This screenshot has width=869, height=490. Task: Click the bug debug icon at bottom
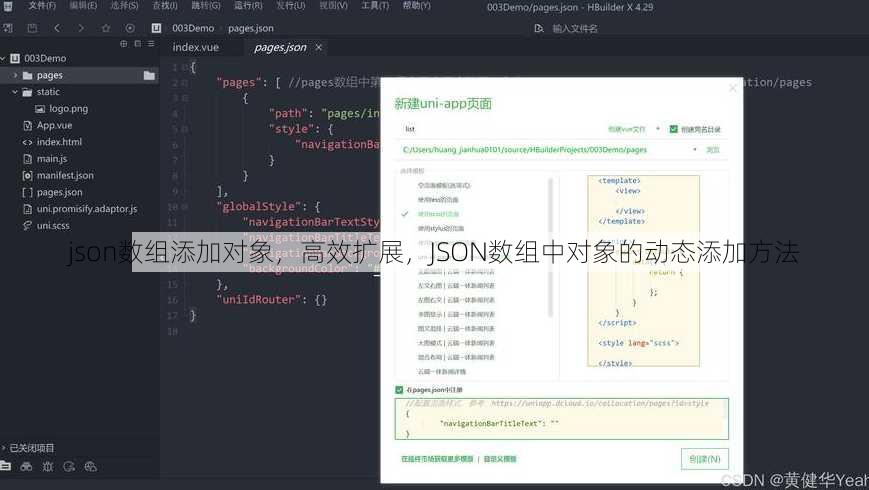48,467
